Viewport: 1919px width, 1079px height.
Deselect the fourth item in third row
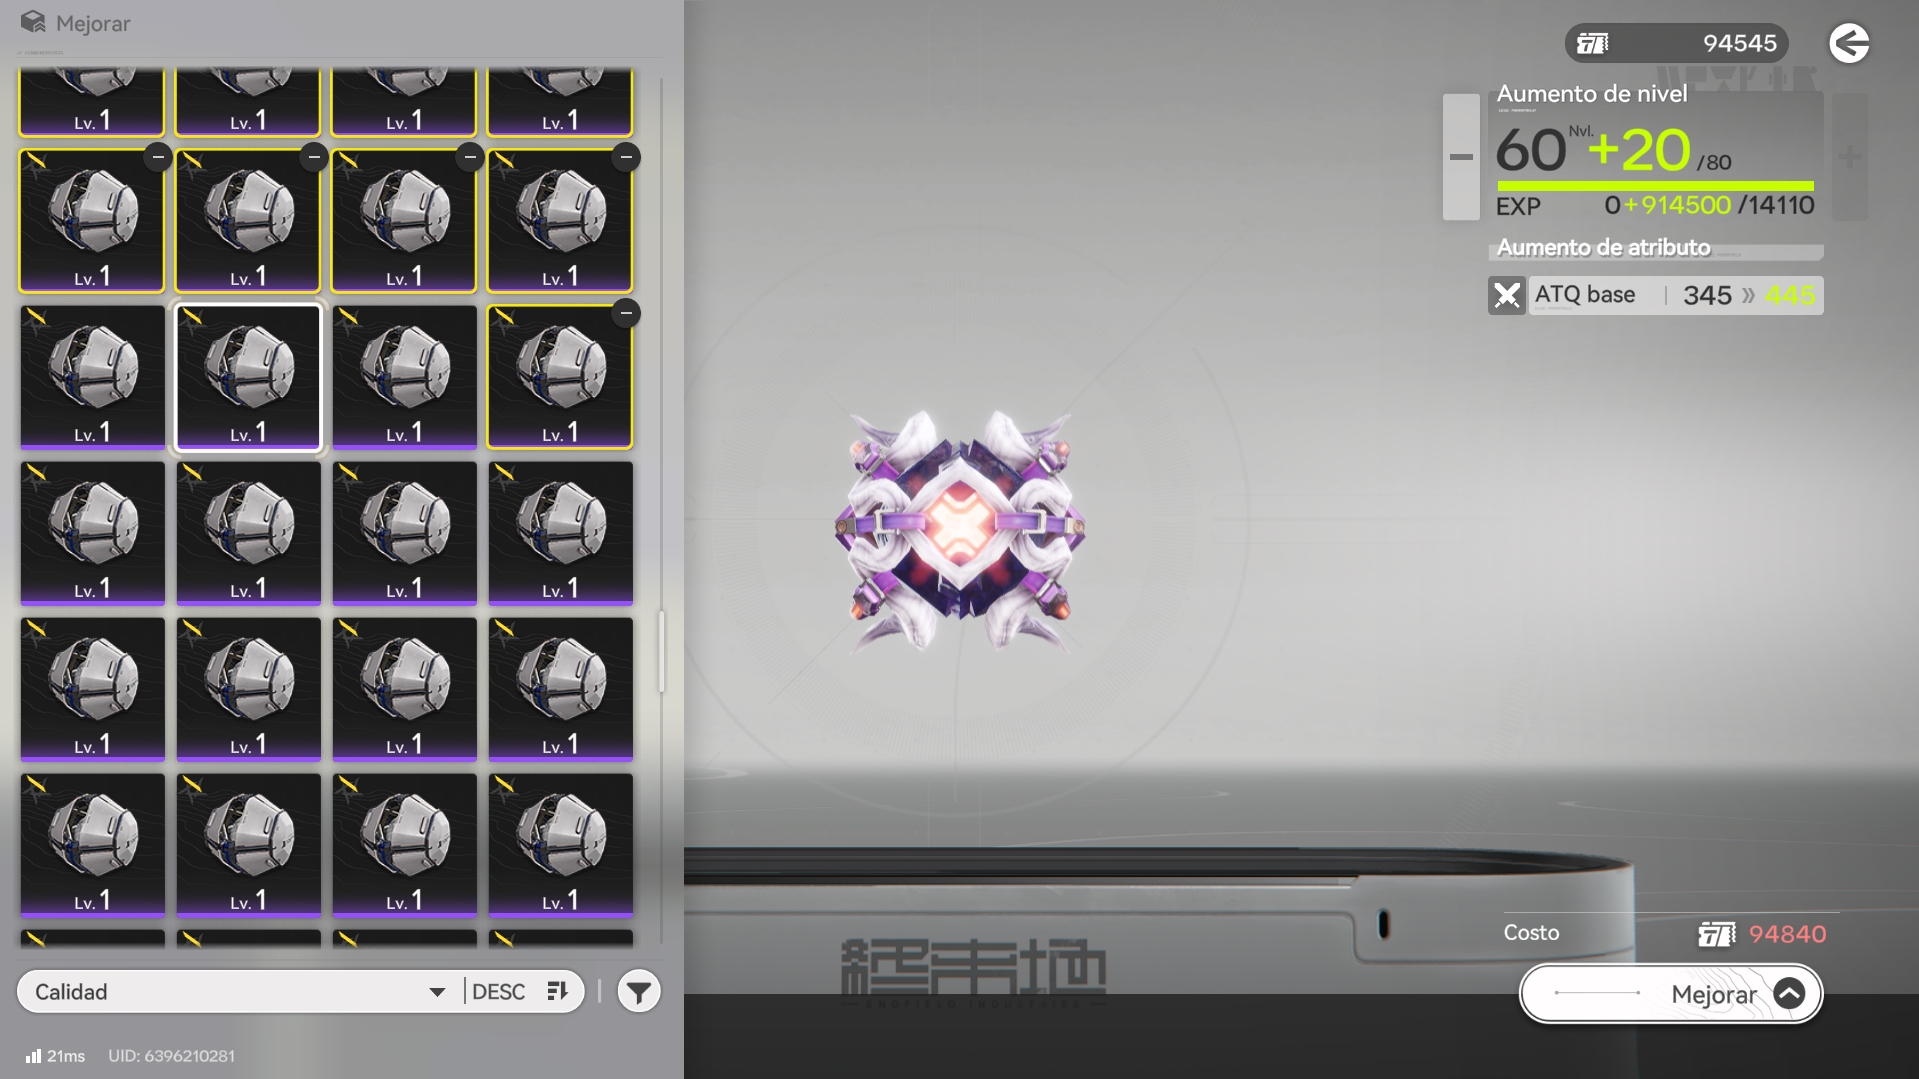point(626,313)
